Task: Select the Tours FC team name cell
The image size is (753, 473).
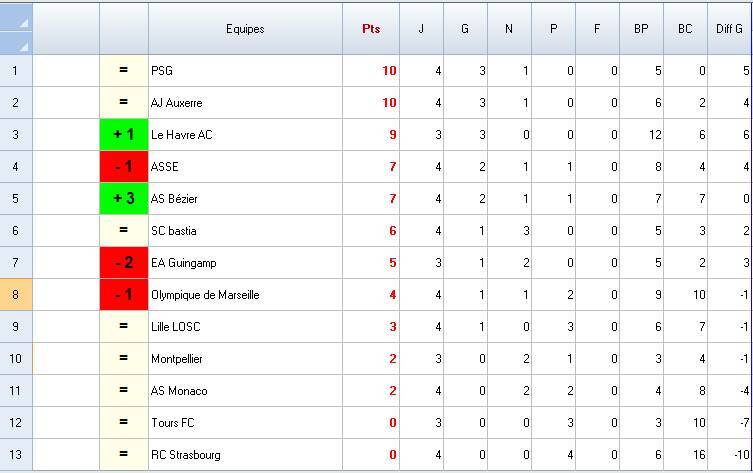Action: point(245,423)
